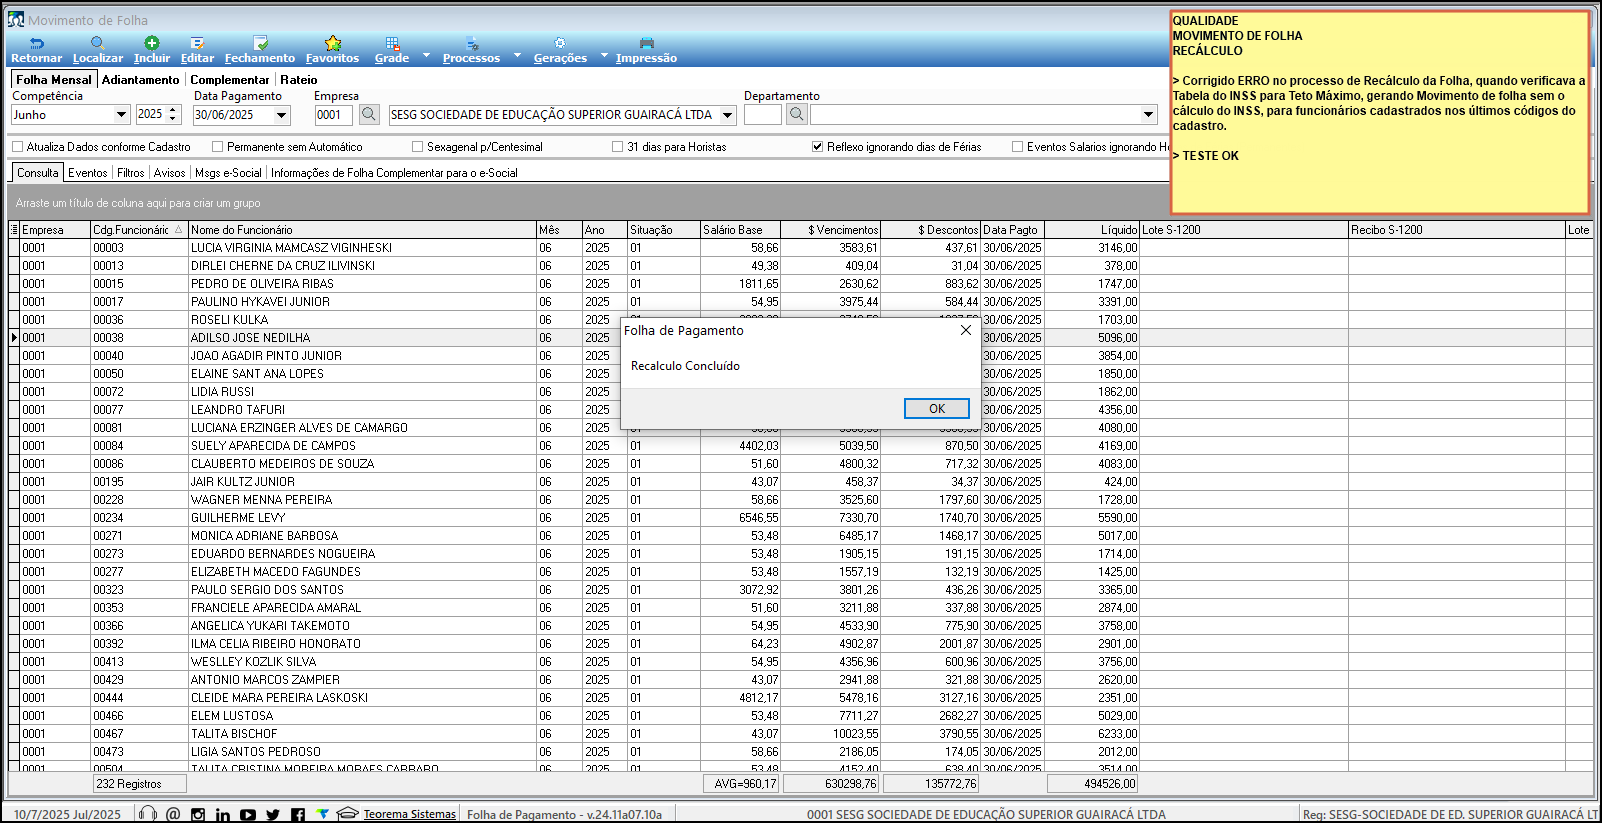
Task: Click the Processos toolbar icon
Action: point(472,43)
